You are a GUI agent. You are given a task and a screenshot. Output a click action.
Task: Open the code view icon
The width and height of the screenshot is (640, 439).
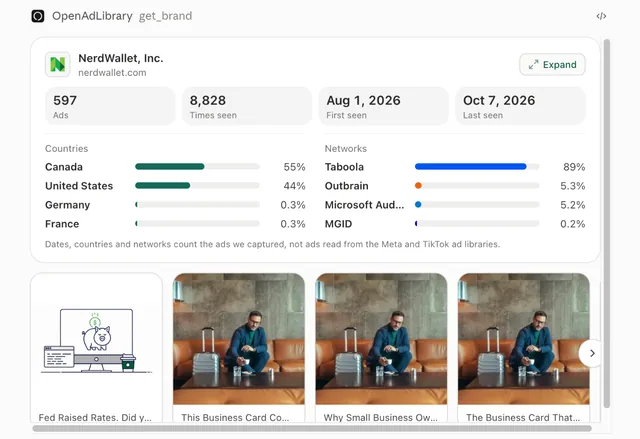coord(601,16)
